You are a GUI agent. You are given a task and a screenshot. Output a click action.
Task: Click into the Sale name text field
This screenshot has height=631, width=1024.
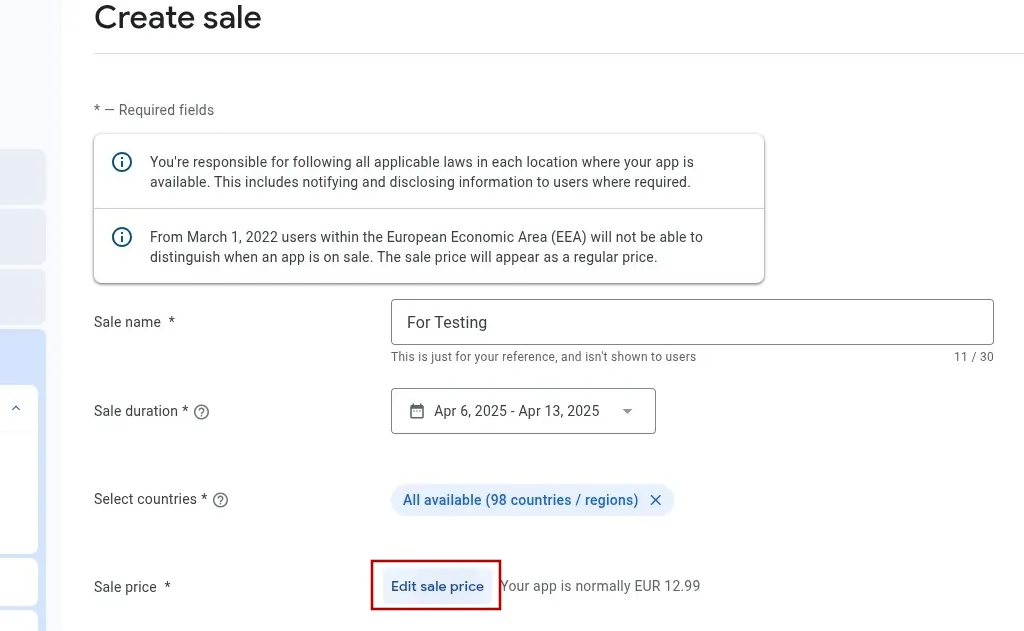(x=690, y=322)
